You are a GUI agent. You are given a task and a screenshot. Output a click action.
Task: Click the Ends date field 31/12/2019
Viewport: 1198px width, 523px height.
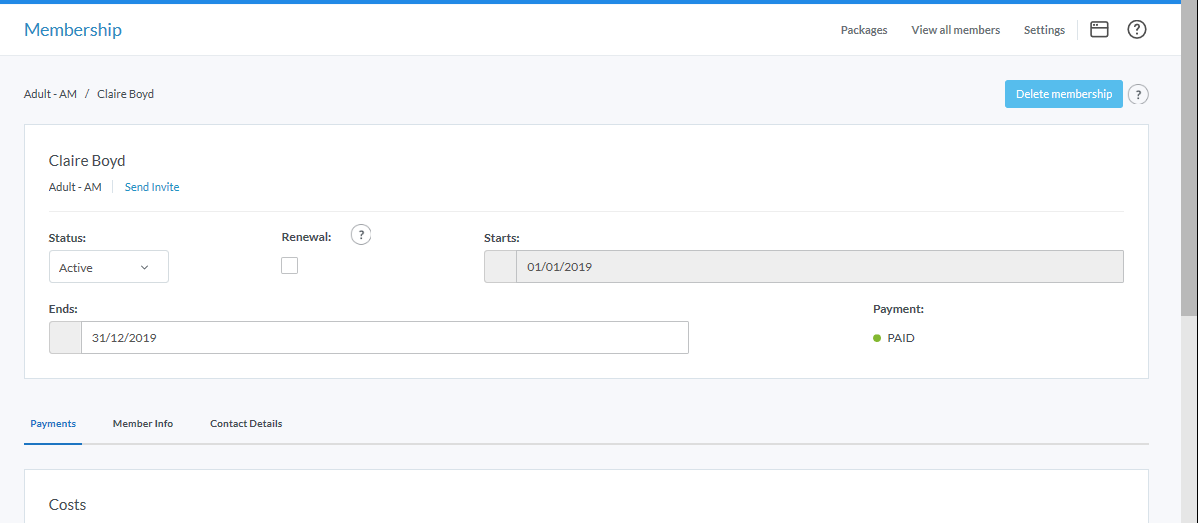[384, 338]
